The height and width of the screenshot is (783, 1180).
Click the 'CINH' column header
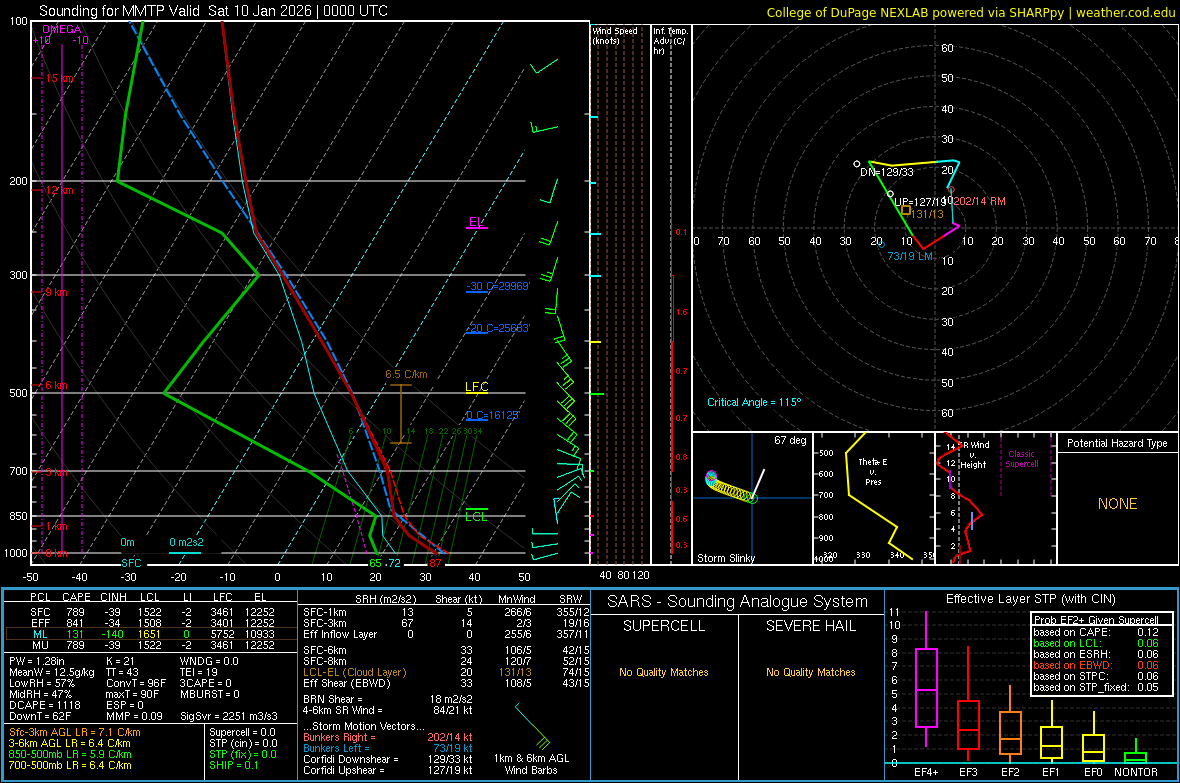click(x=114, y=597)
